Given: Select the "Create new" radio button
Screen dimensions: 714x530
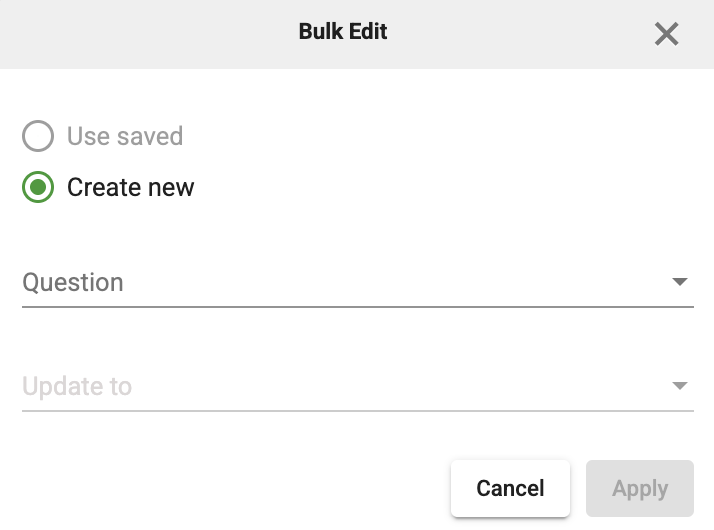Looking at the screenshot, I should tap(38, 187).
